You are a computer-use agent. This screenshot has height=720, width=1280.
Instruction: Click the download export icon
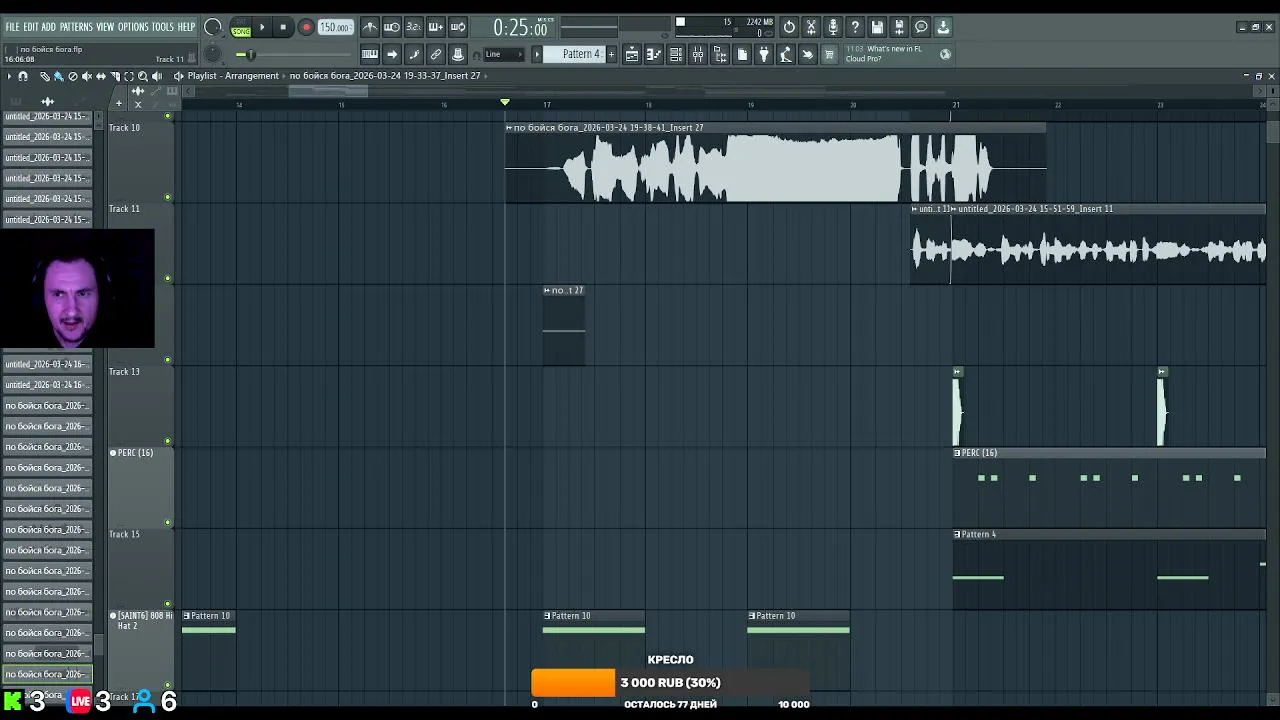click(x=943, y=27)
